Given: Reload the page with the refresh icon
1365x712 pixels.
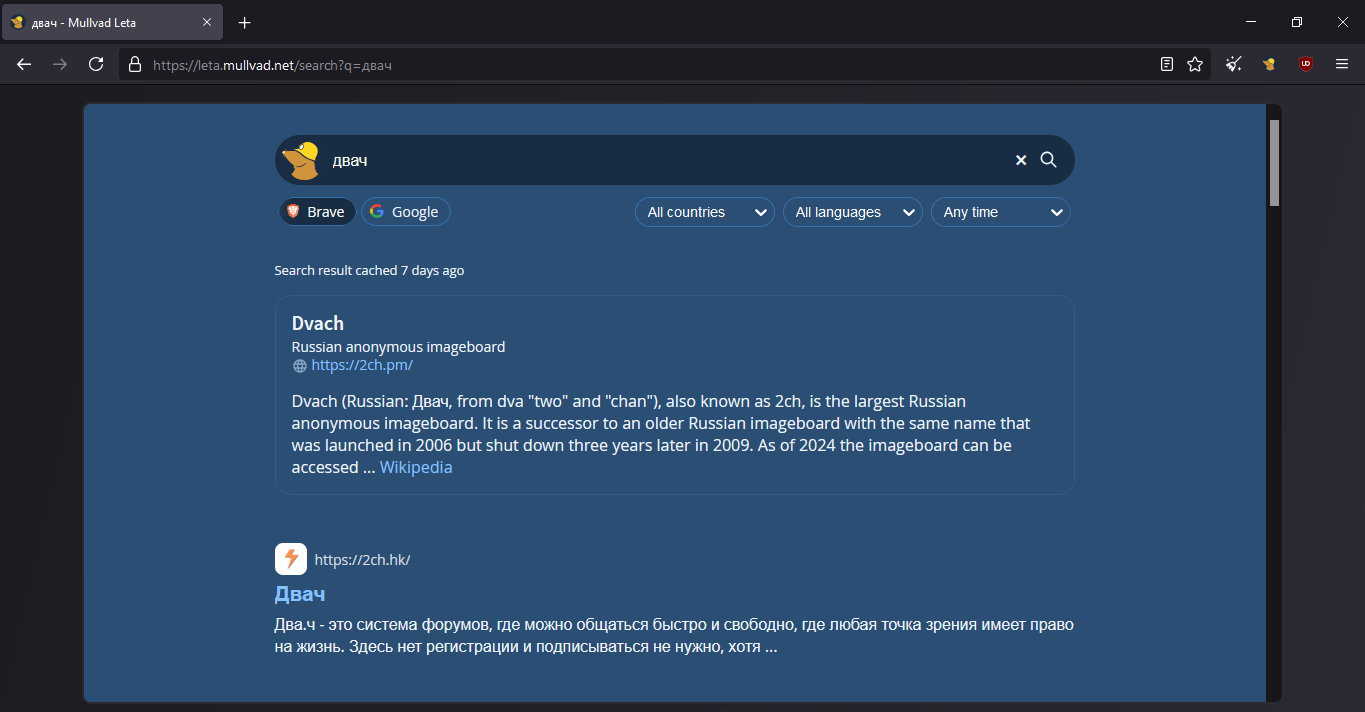Looking at the screenshot, I should (x=96, y=64).
